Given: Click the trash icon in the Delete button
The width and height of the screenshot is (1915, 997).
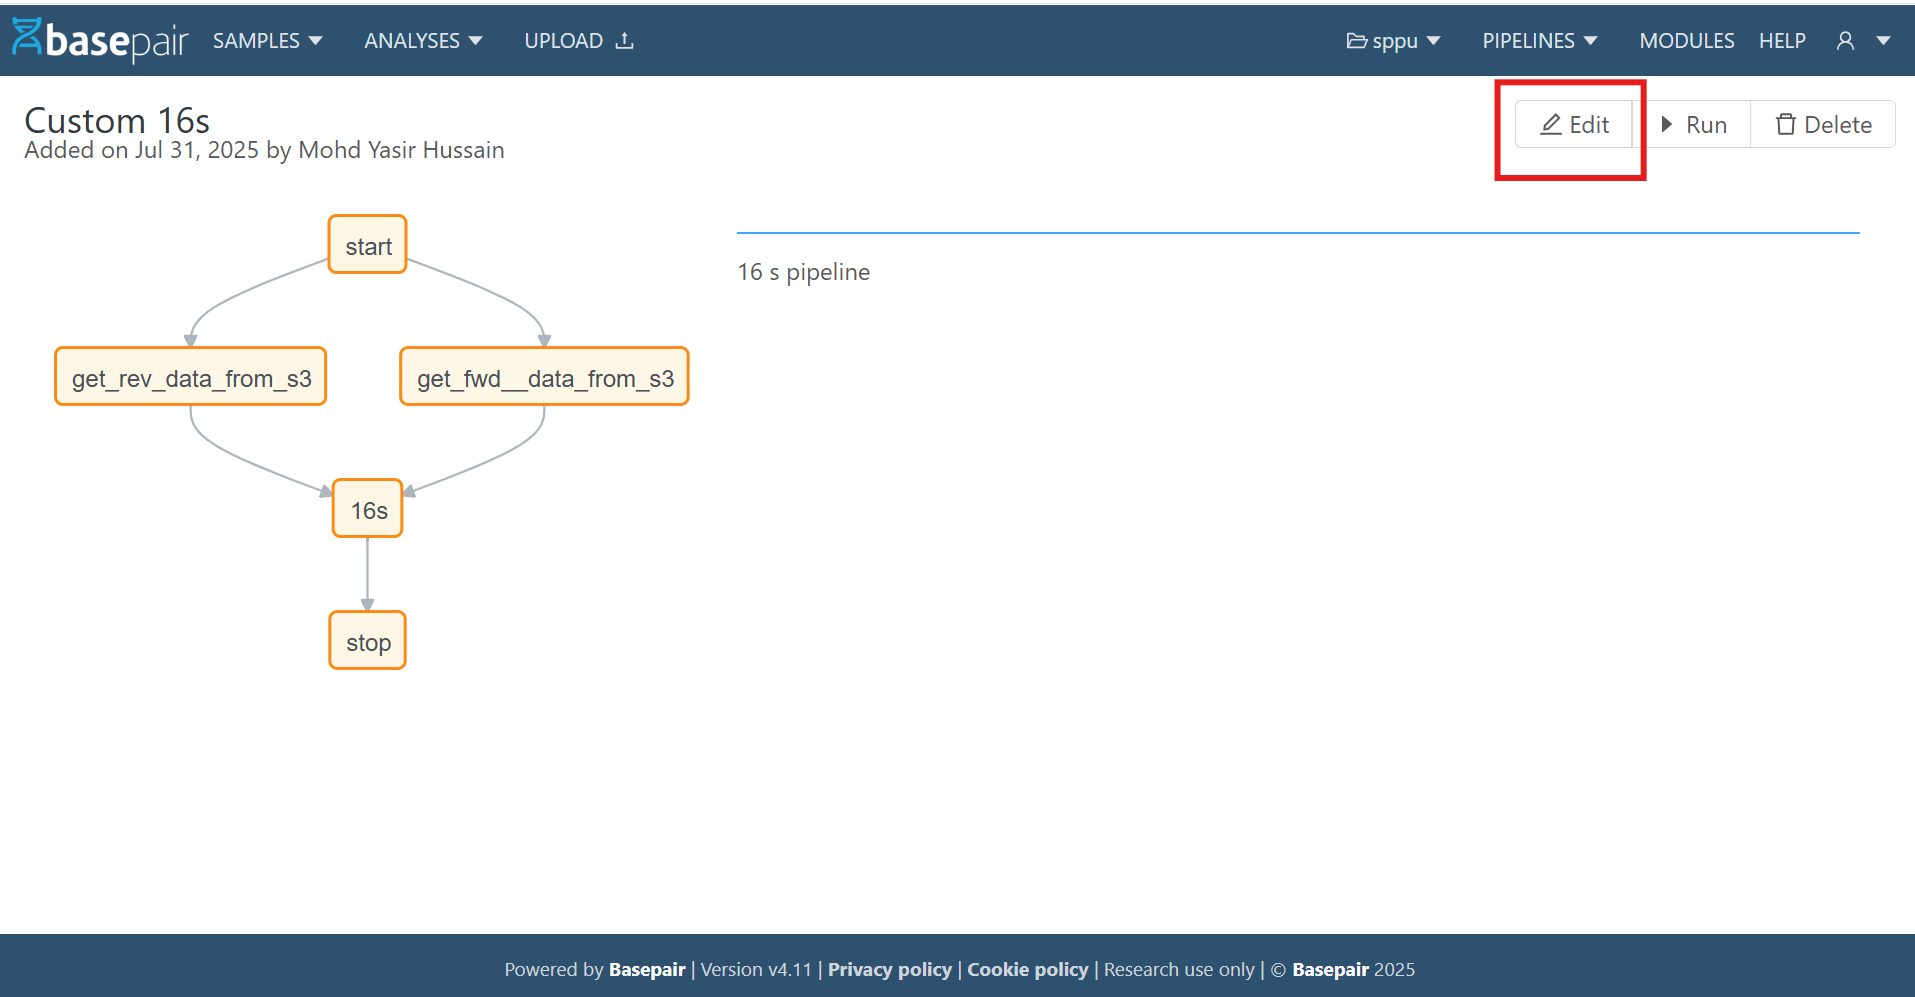Looking at the screenshot, I should coord(1786,124).
